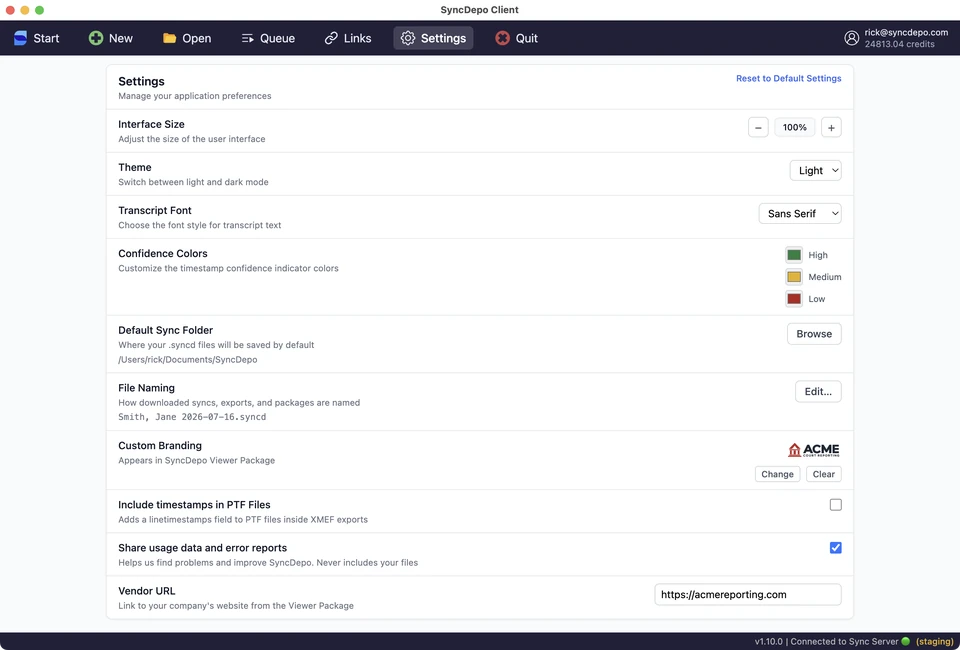The image size is (960, 650).
Task: Enable Include timestamps in PTF Files
Action: 835,505
